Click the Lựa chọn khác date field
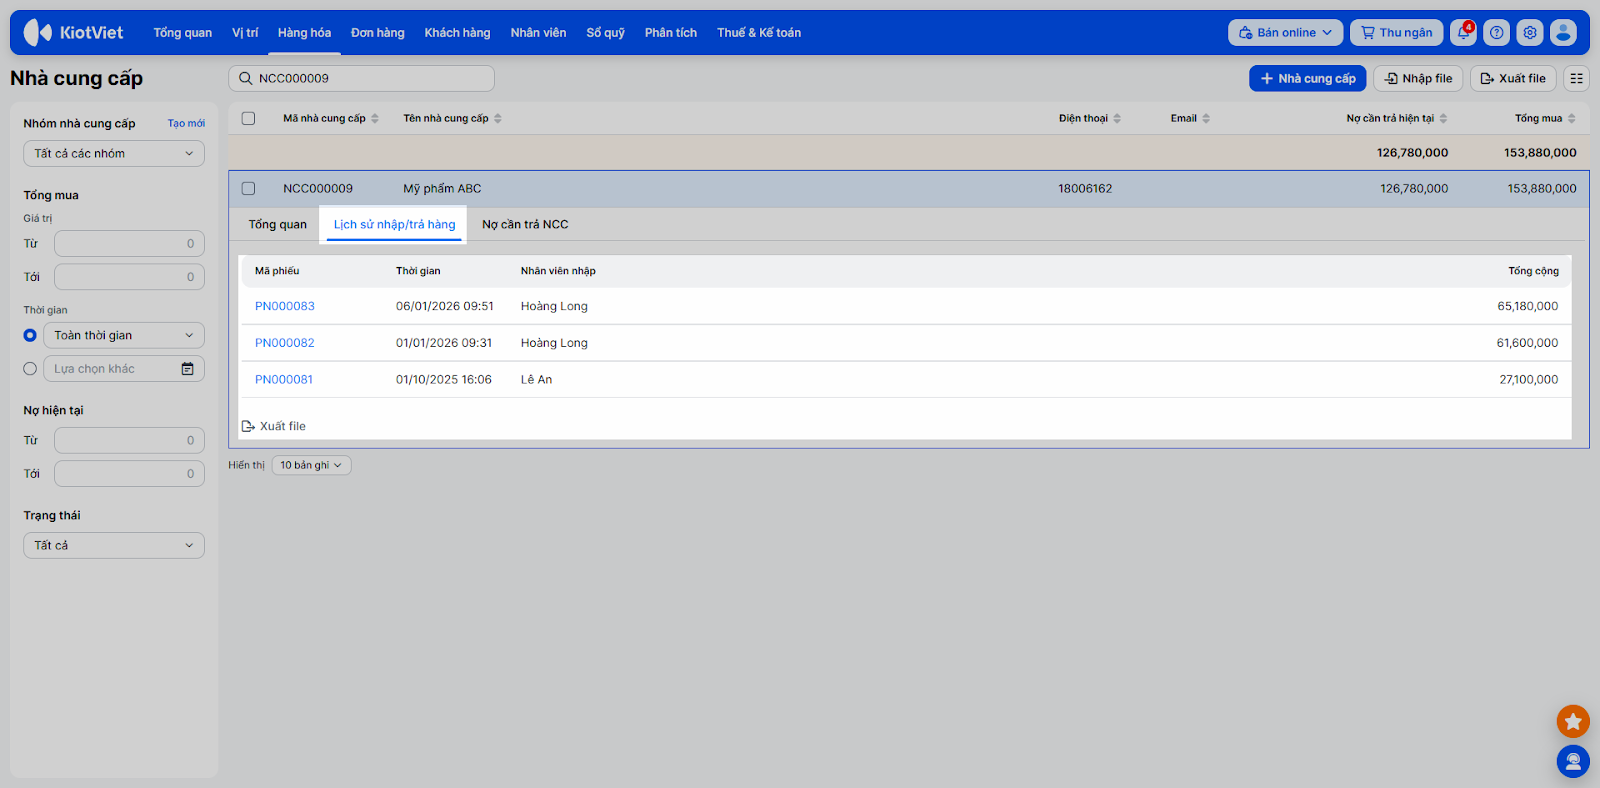Viewport: 1600px width, 788px height. (x=124, y=369)
